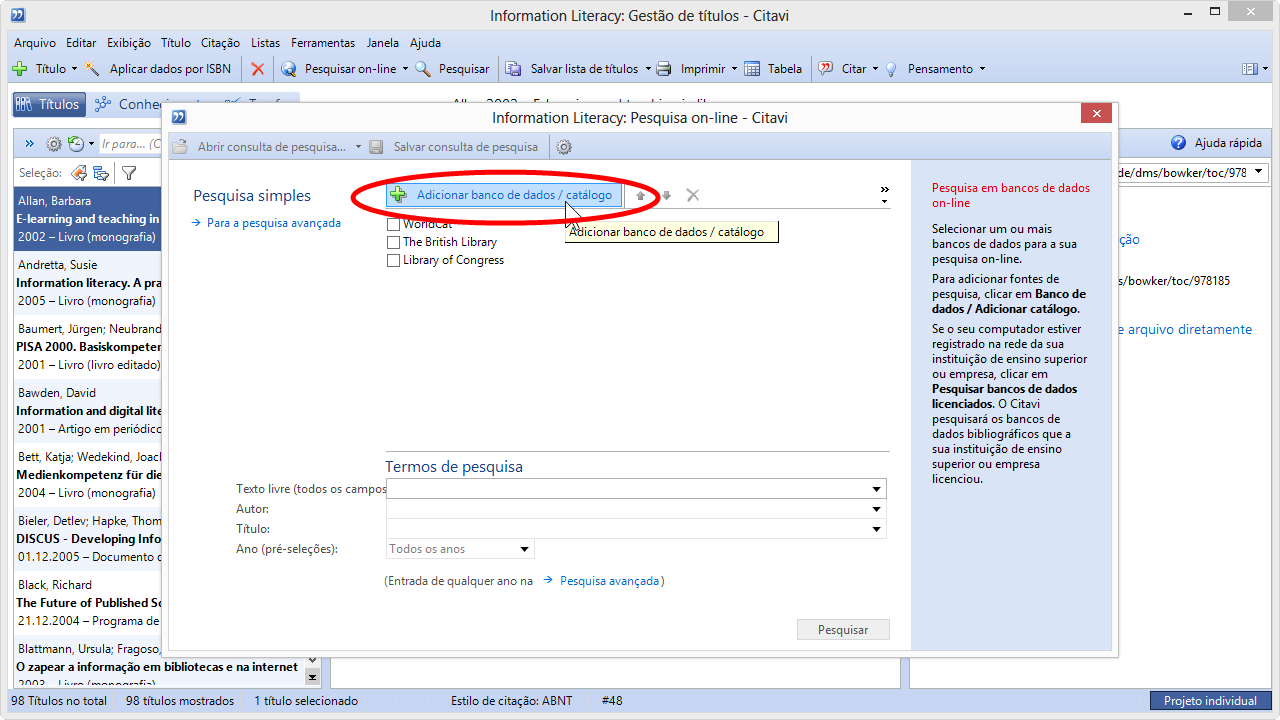Click the gear icon in Pesquisa on-line toolbar

(564, 147)
